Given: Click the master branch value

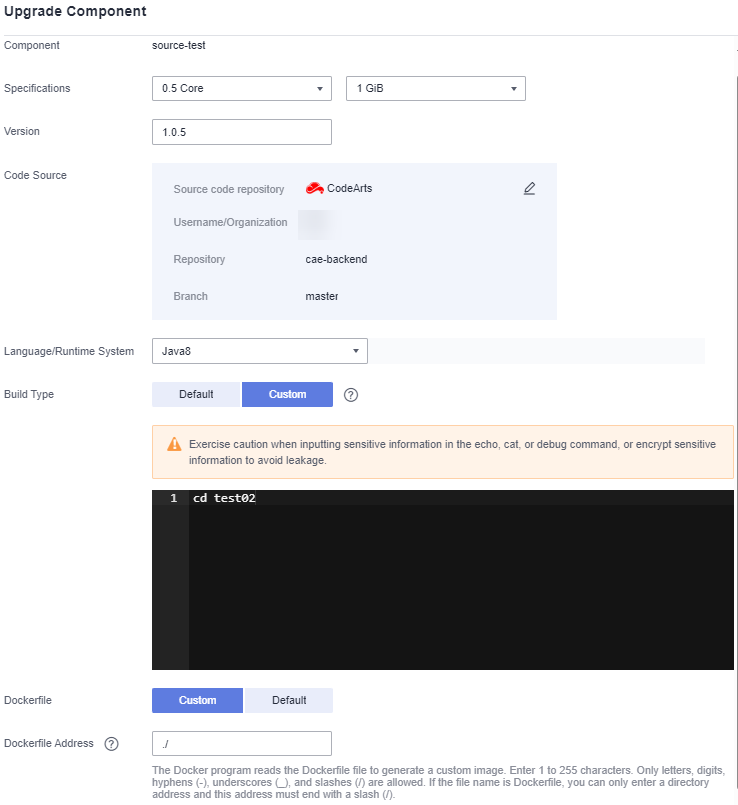Looking at the screenshot, I should click(322, 296).
